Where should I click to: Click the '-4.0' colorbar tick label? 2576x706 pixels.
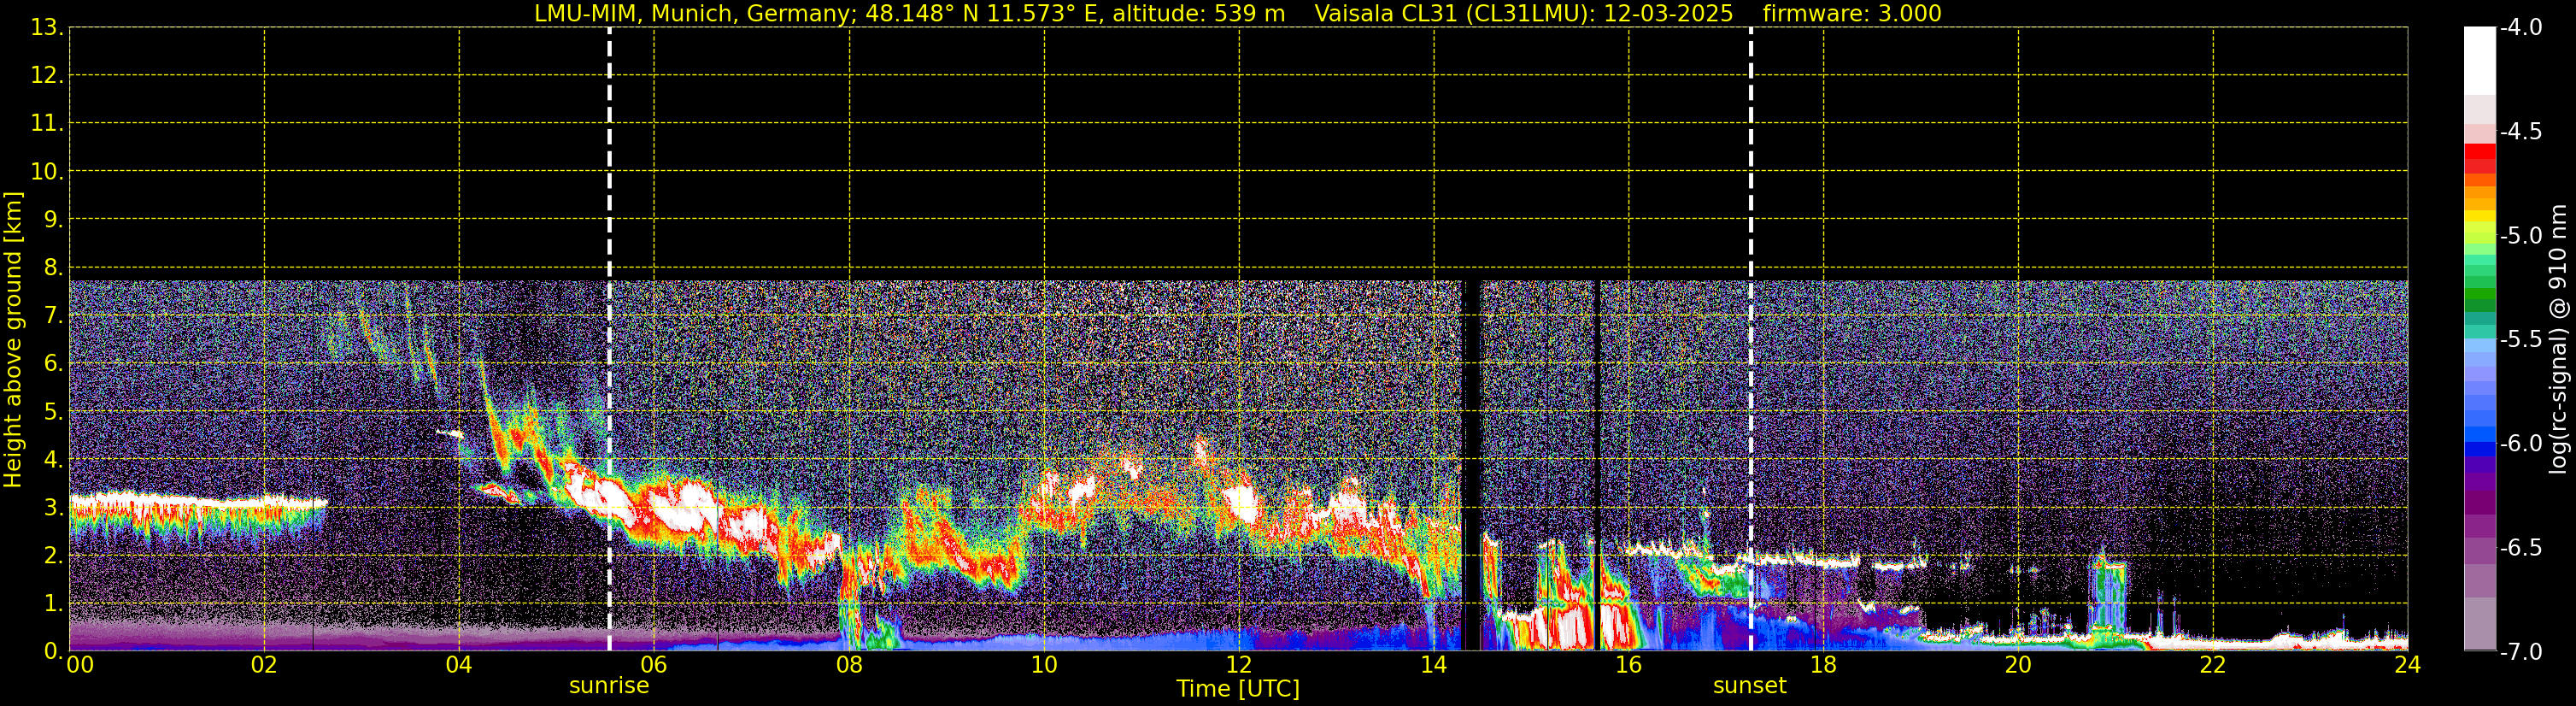pos(2520,28)
